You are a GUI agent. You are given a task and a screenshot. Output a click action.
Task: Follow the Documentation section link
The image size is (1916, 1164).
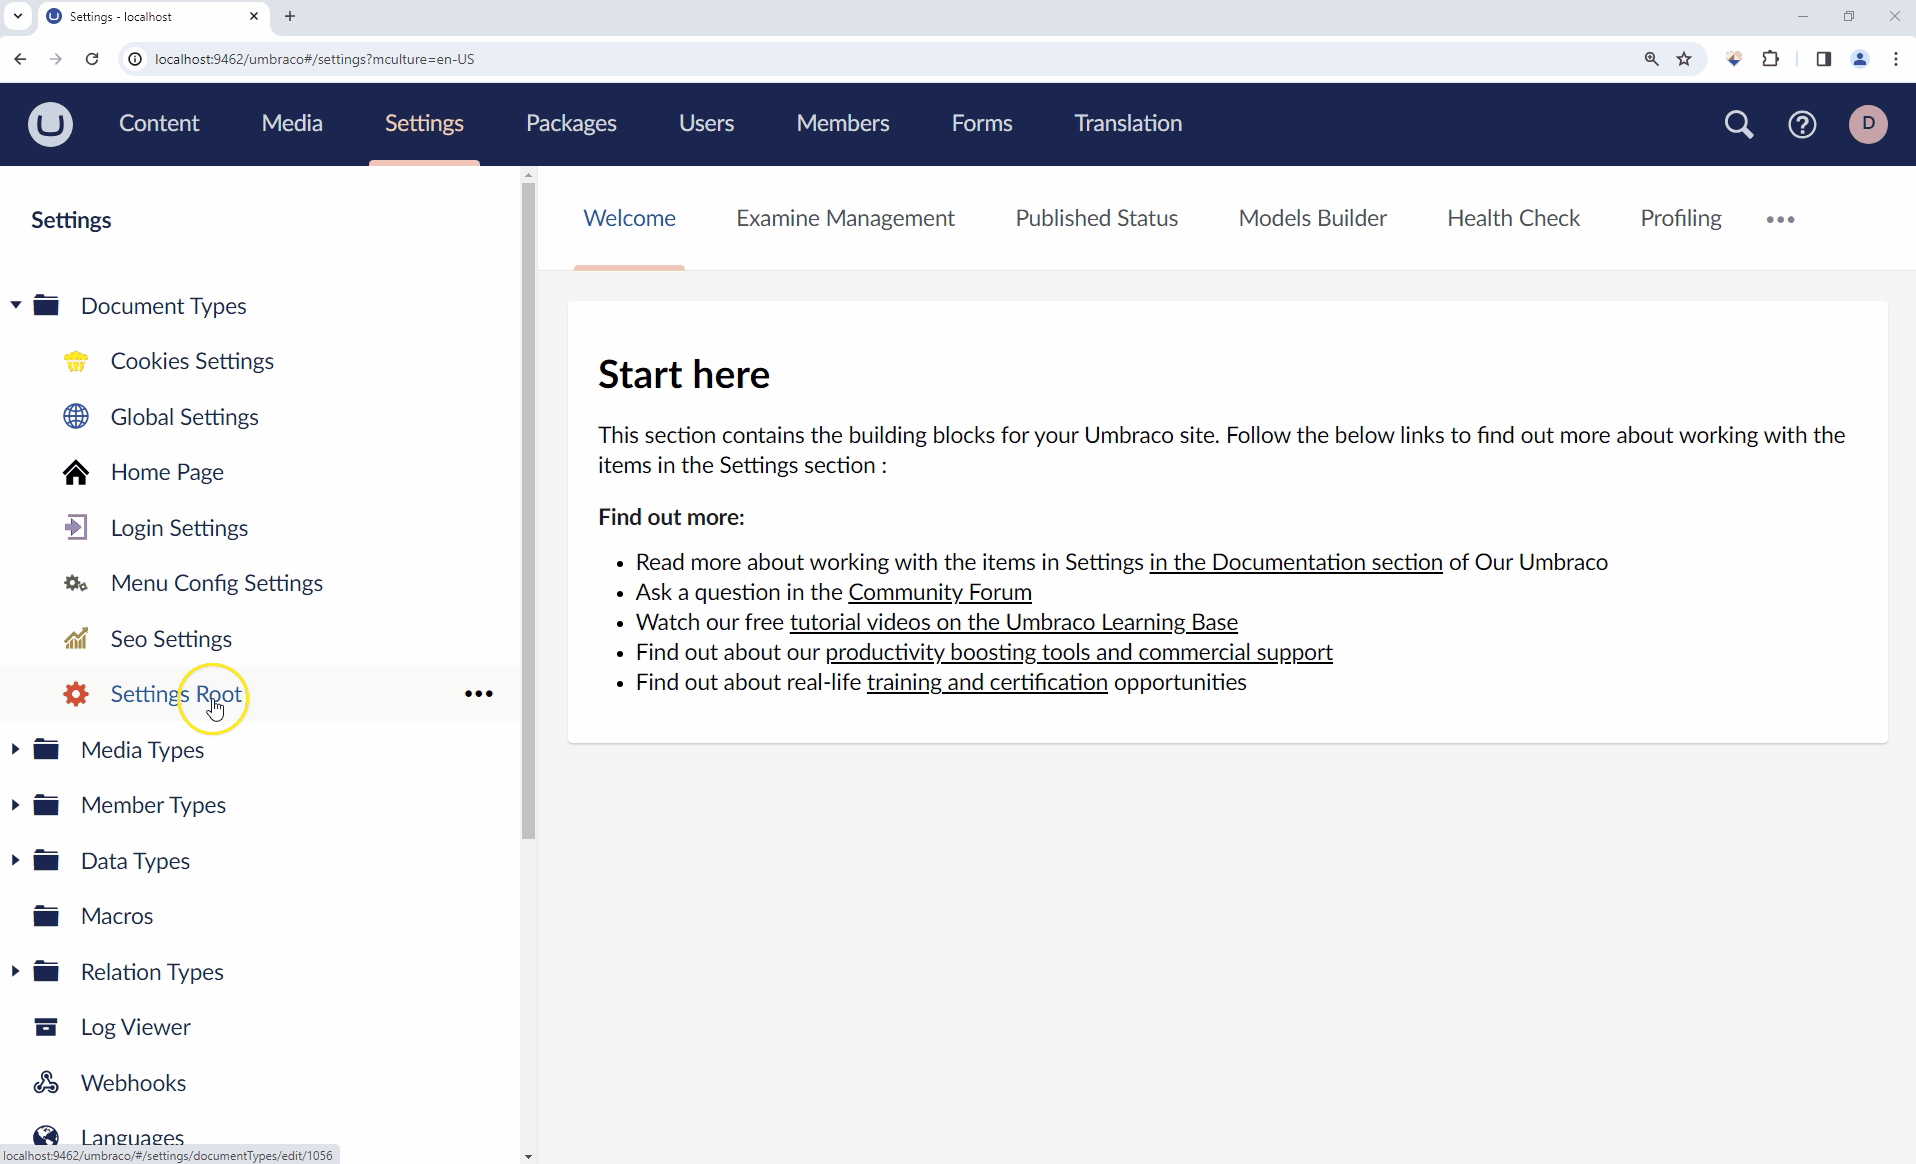pyautogui.click(x=1296, y=562)
